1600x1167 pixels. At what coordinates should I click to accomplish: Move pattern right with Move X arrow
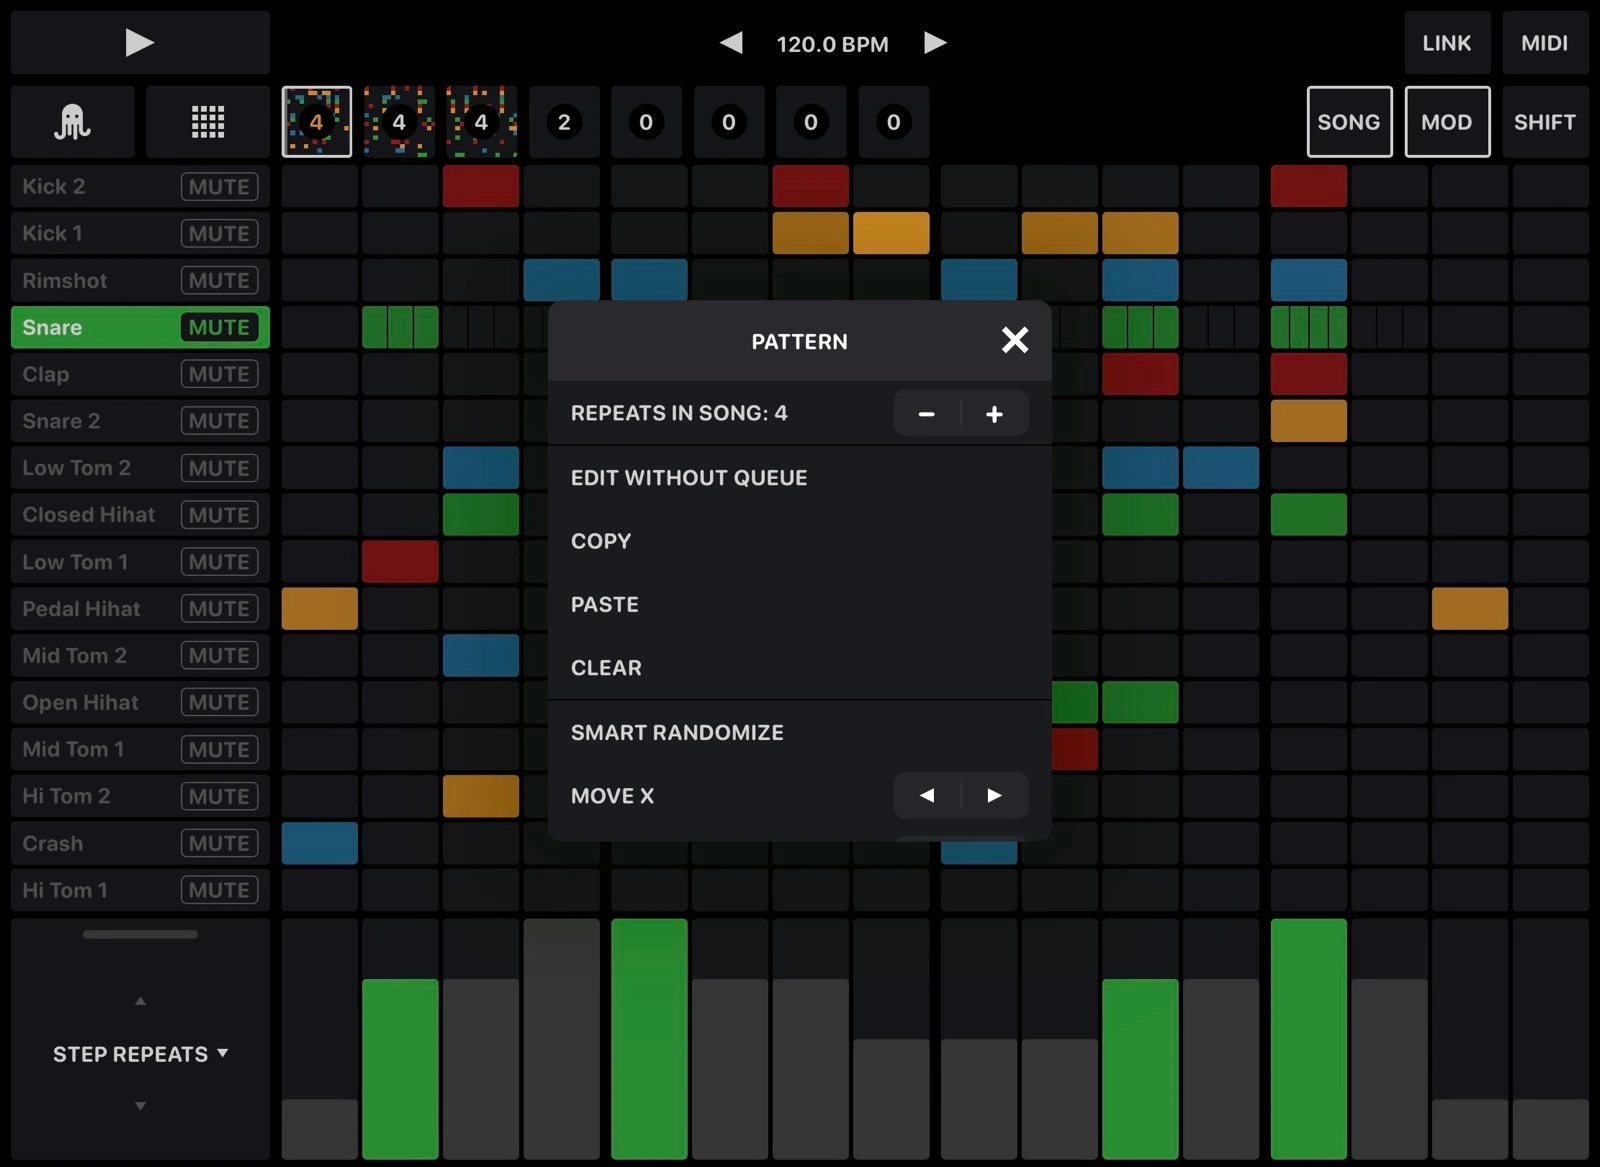(x=994, y=796)
